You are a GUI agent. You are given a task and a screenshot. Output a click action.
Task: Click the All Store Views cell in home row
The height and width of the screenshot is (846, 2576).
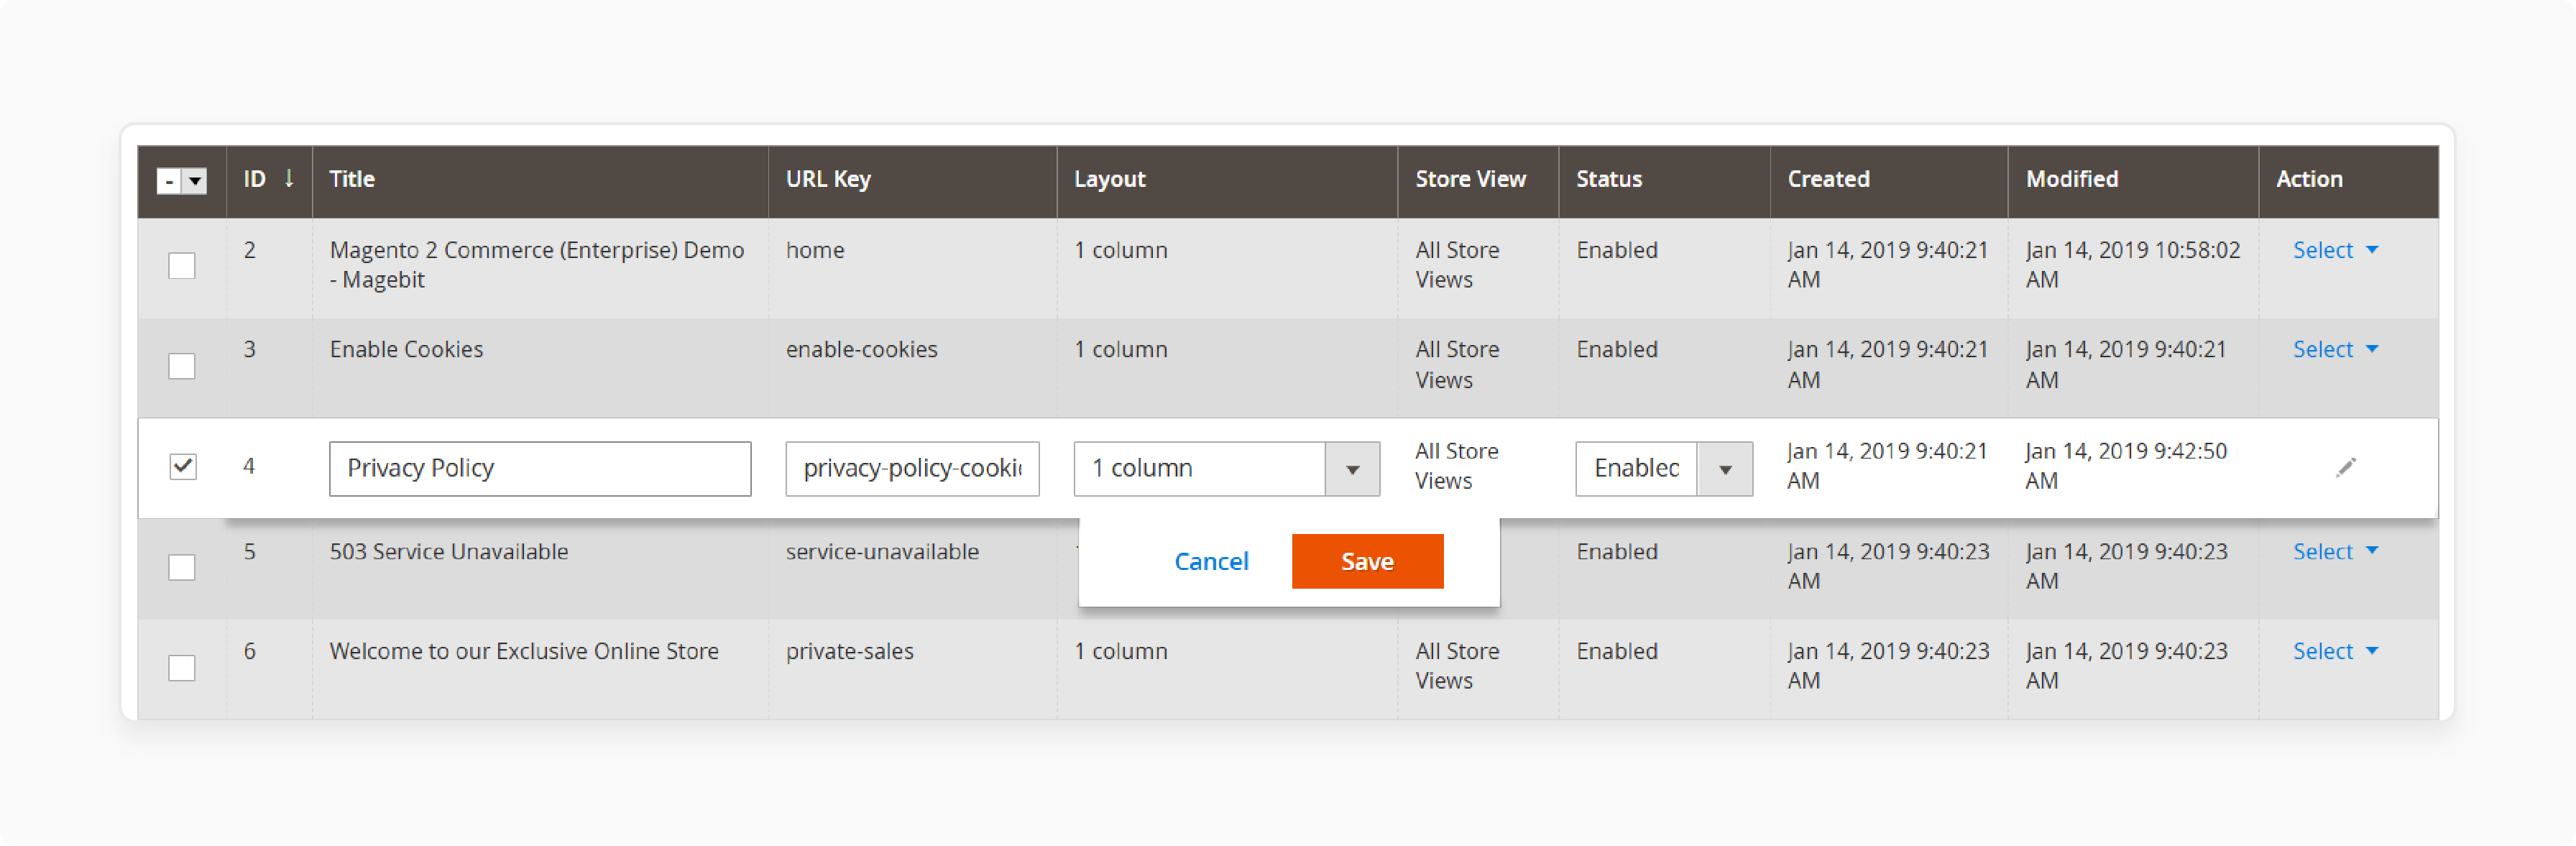pyautogui.click(x=1457, y=265)
